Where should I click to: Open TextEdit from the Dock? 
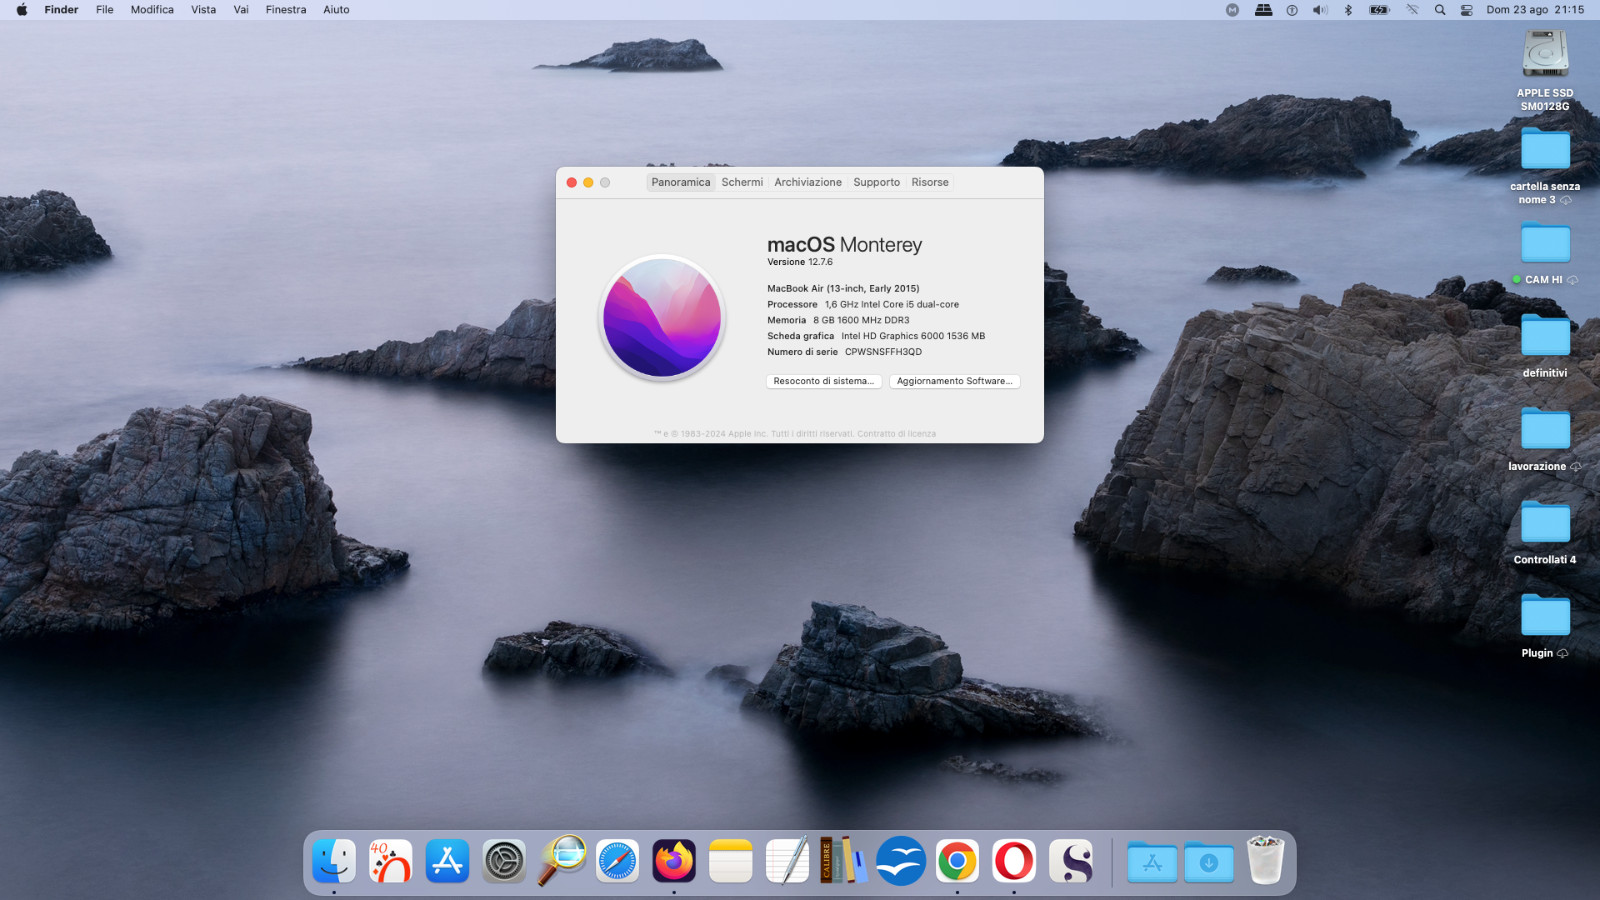tap(787, 861)
